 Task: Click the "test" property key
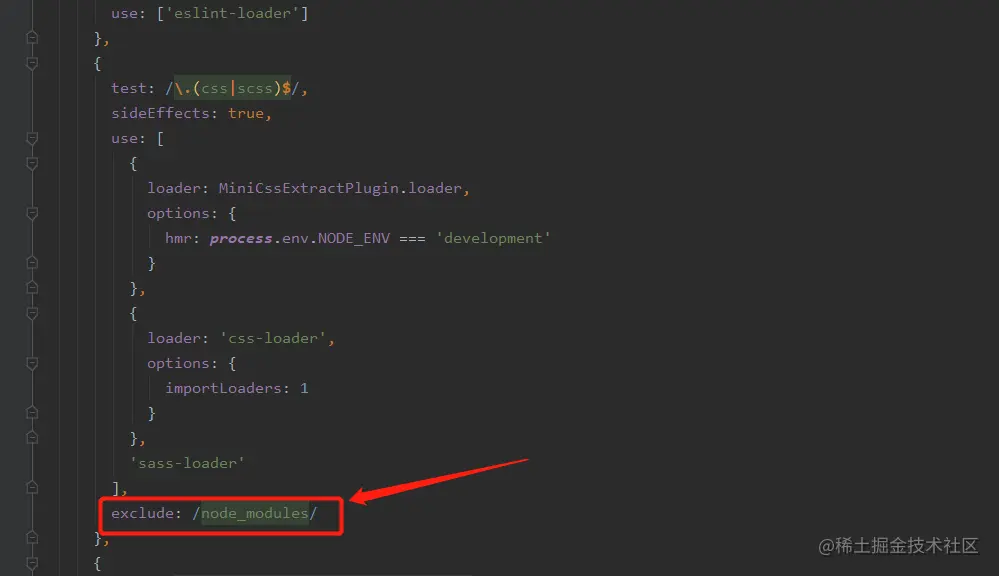click(129, 88)
